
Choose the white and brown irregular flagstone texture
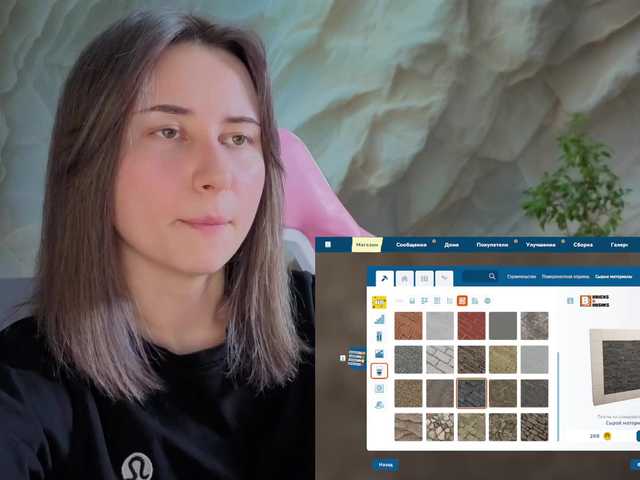[440, 427]
